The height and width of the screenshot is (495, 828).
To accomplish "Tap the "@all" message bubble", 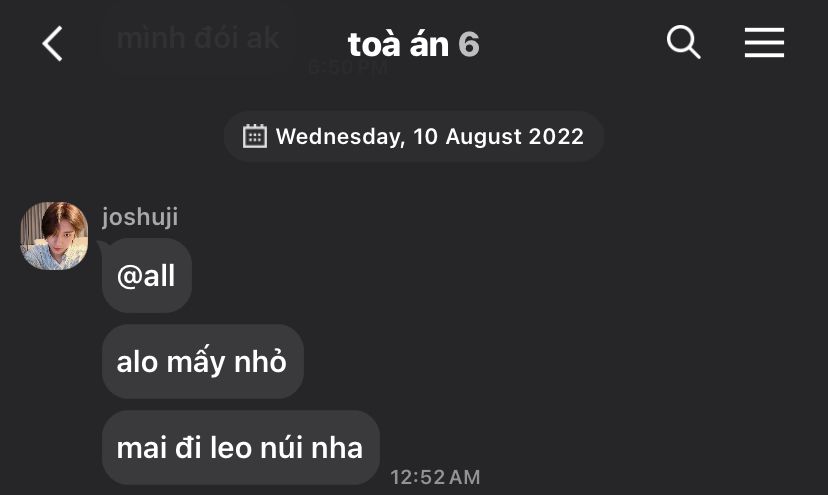I will (x=146, y=276).
